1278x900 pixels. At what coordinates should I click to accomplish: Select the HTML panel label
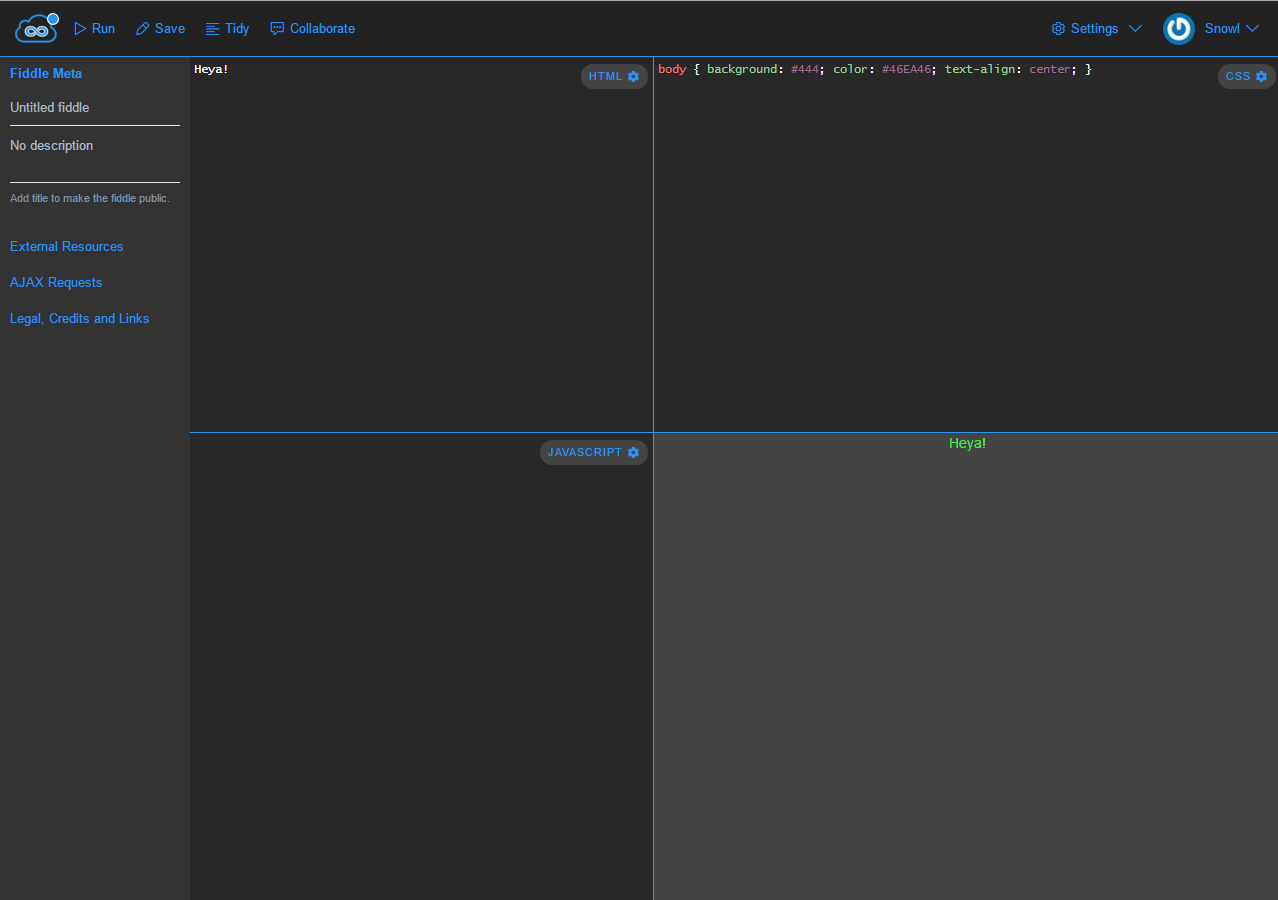click(605, 76)
